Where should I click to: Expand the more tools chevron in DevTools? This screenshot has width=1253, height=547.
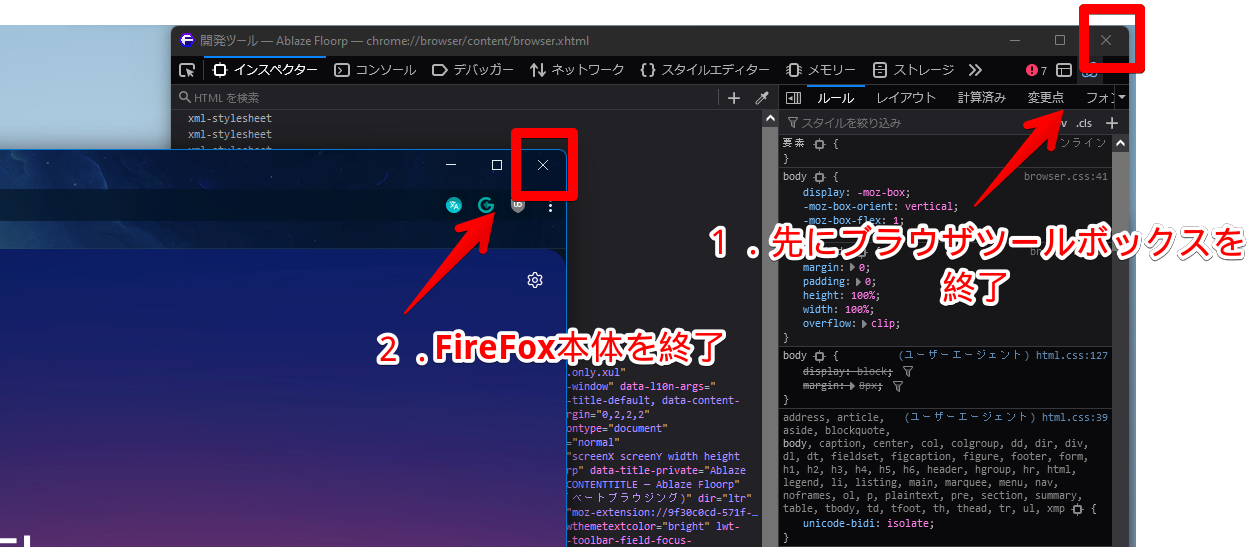976,70
